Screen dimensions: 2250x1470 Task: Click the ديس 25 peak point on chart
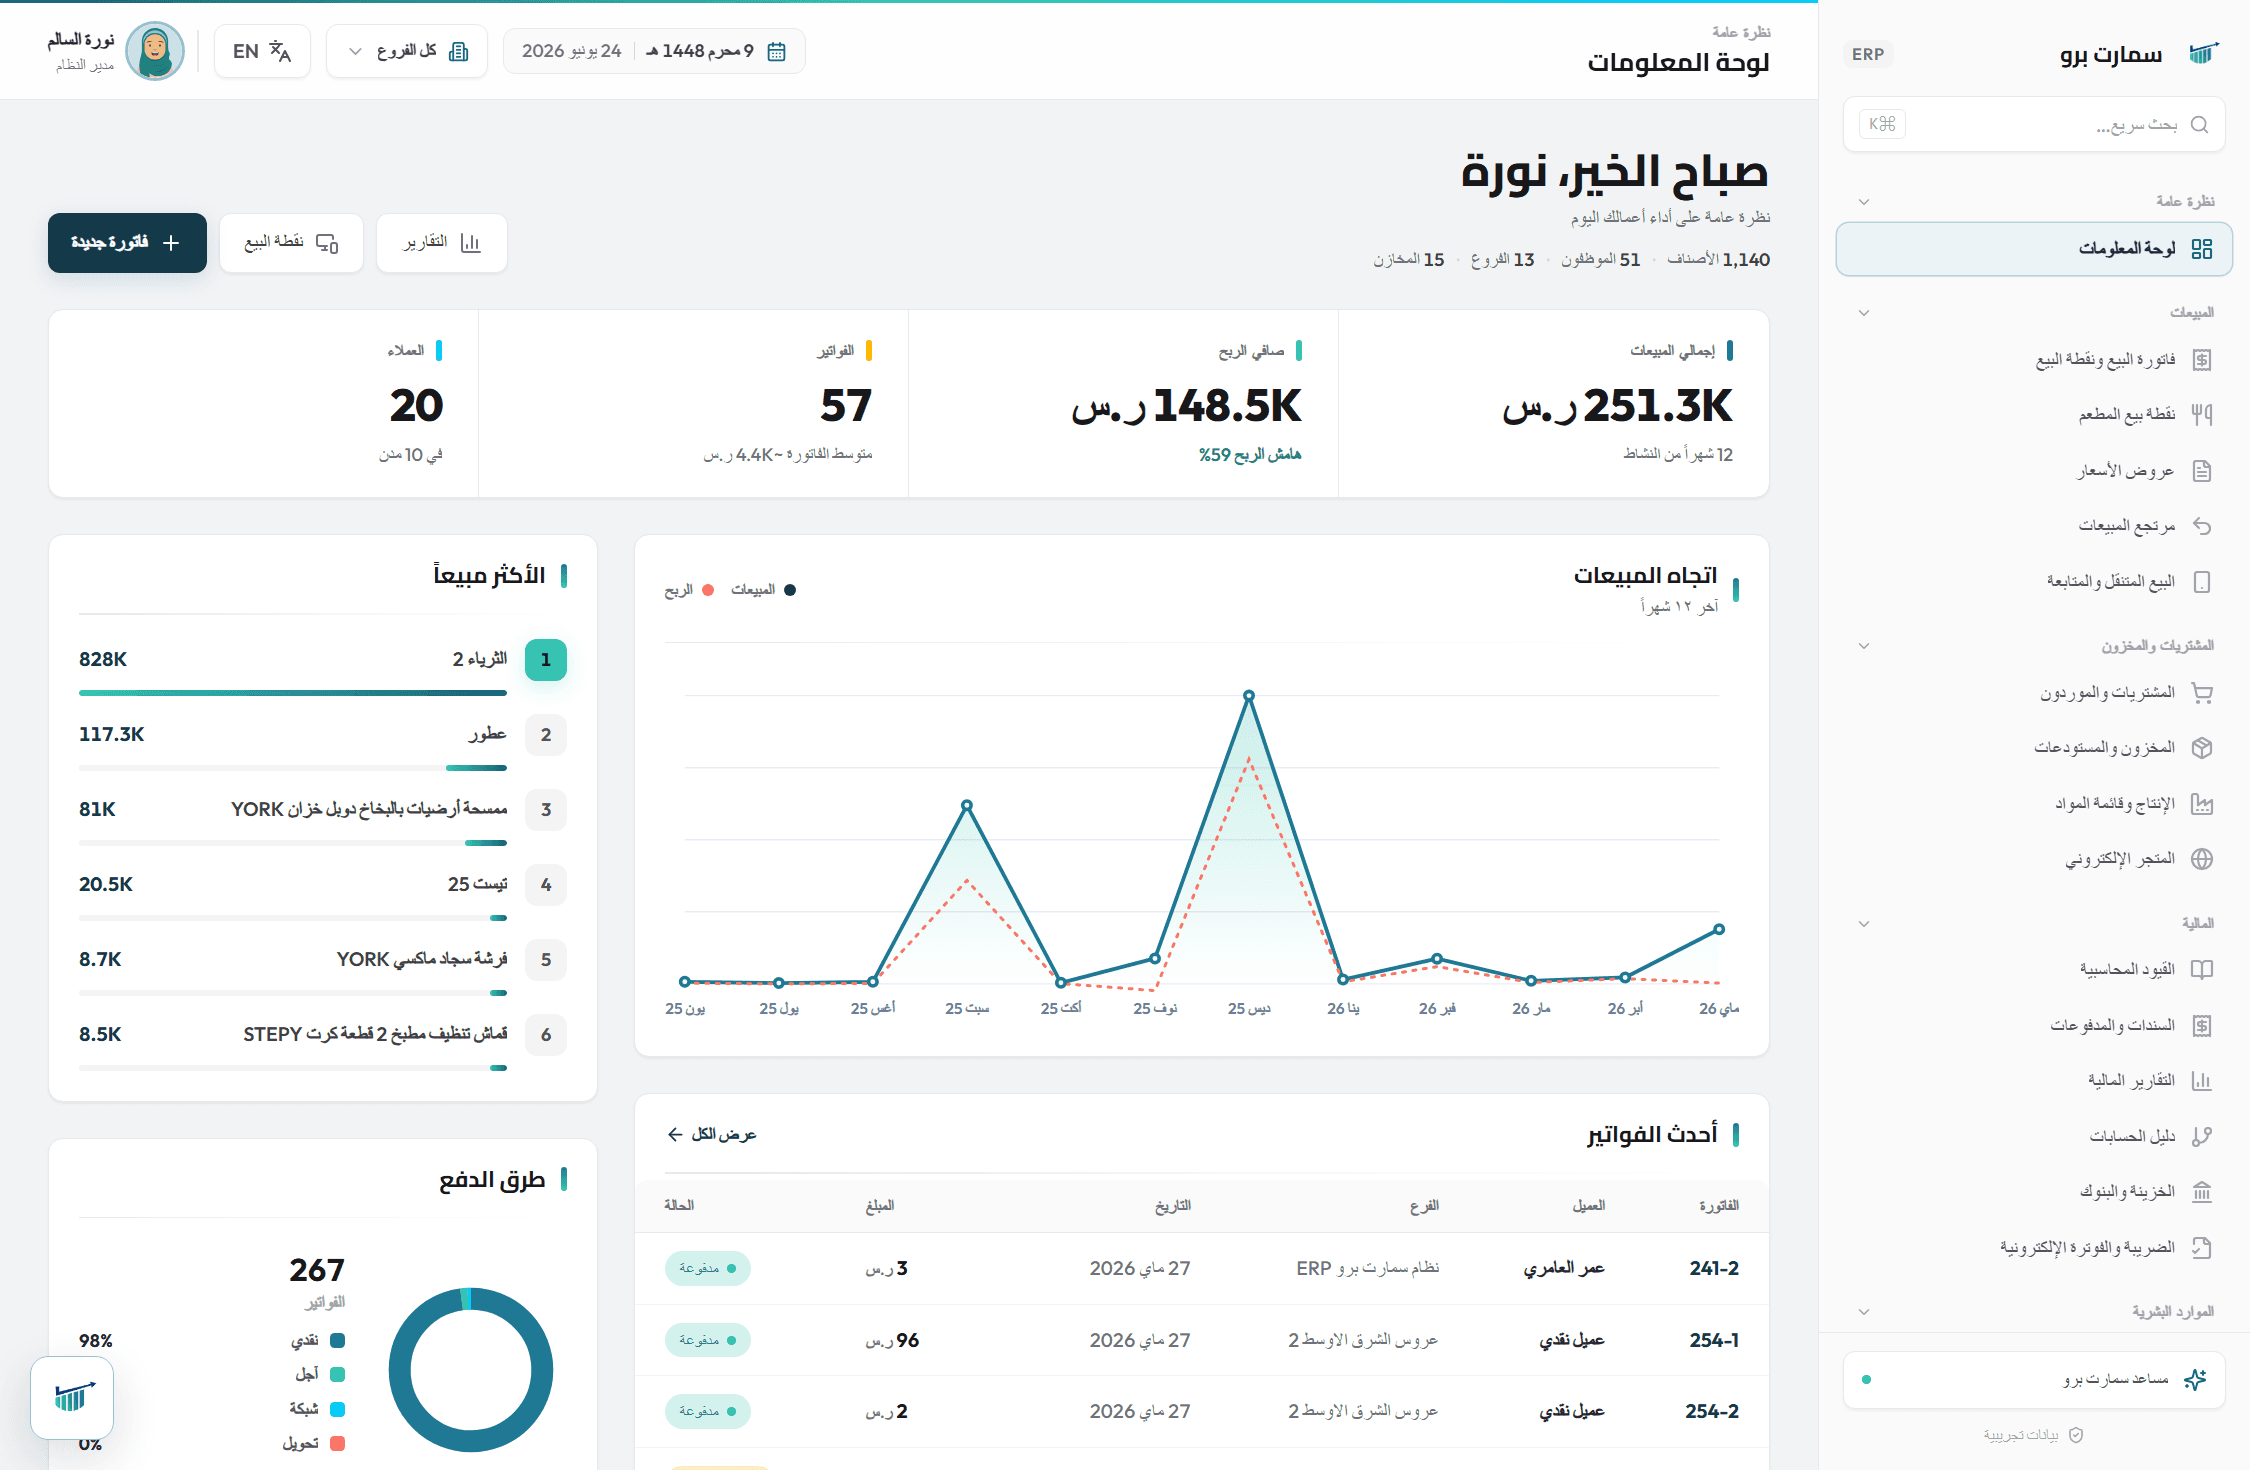pos(1249,696)
